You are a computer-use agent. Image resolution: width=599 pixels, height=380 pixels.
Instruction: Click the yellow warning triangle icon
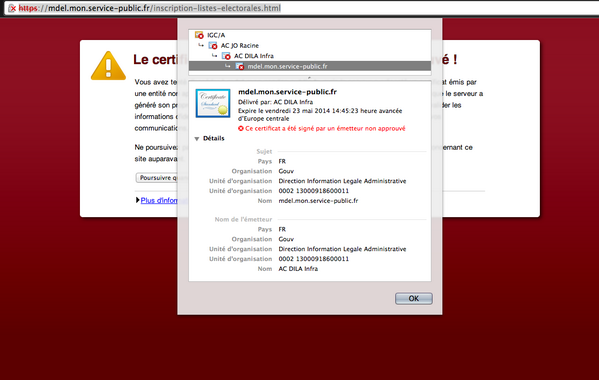[x=108, y=66]
